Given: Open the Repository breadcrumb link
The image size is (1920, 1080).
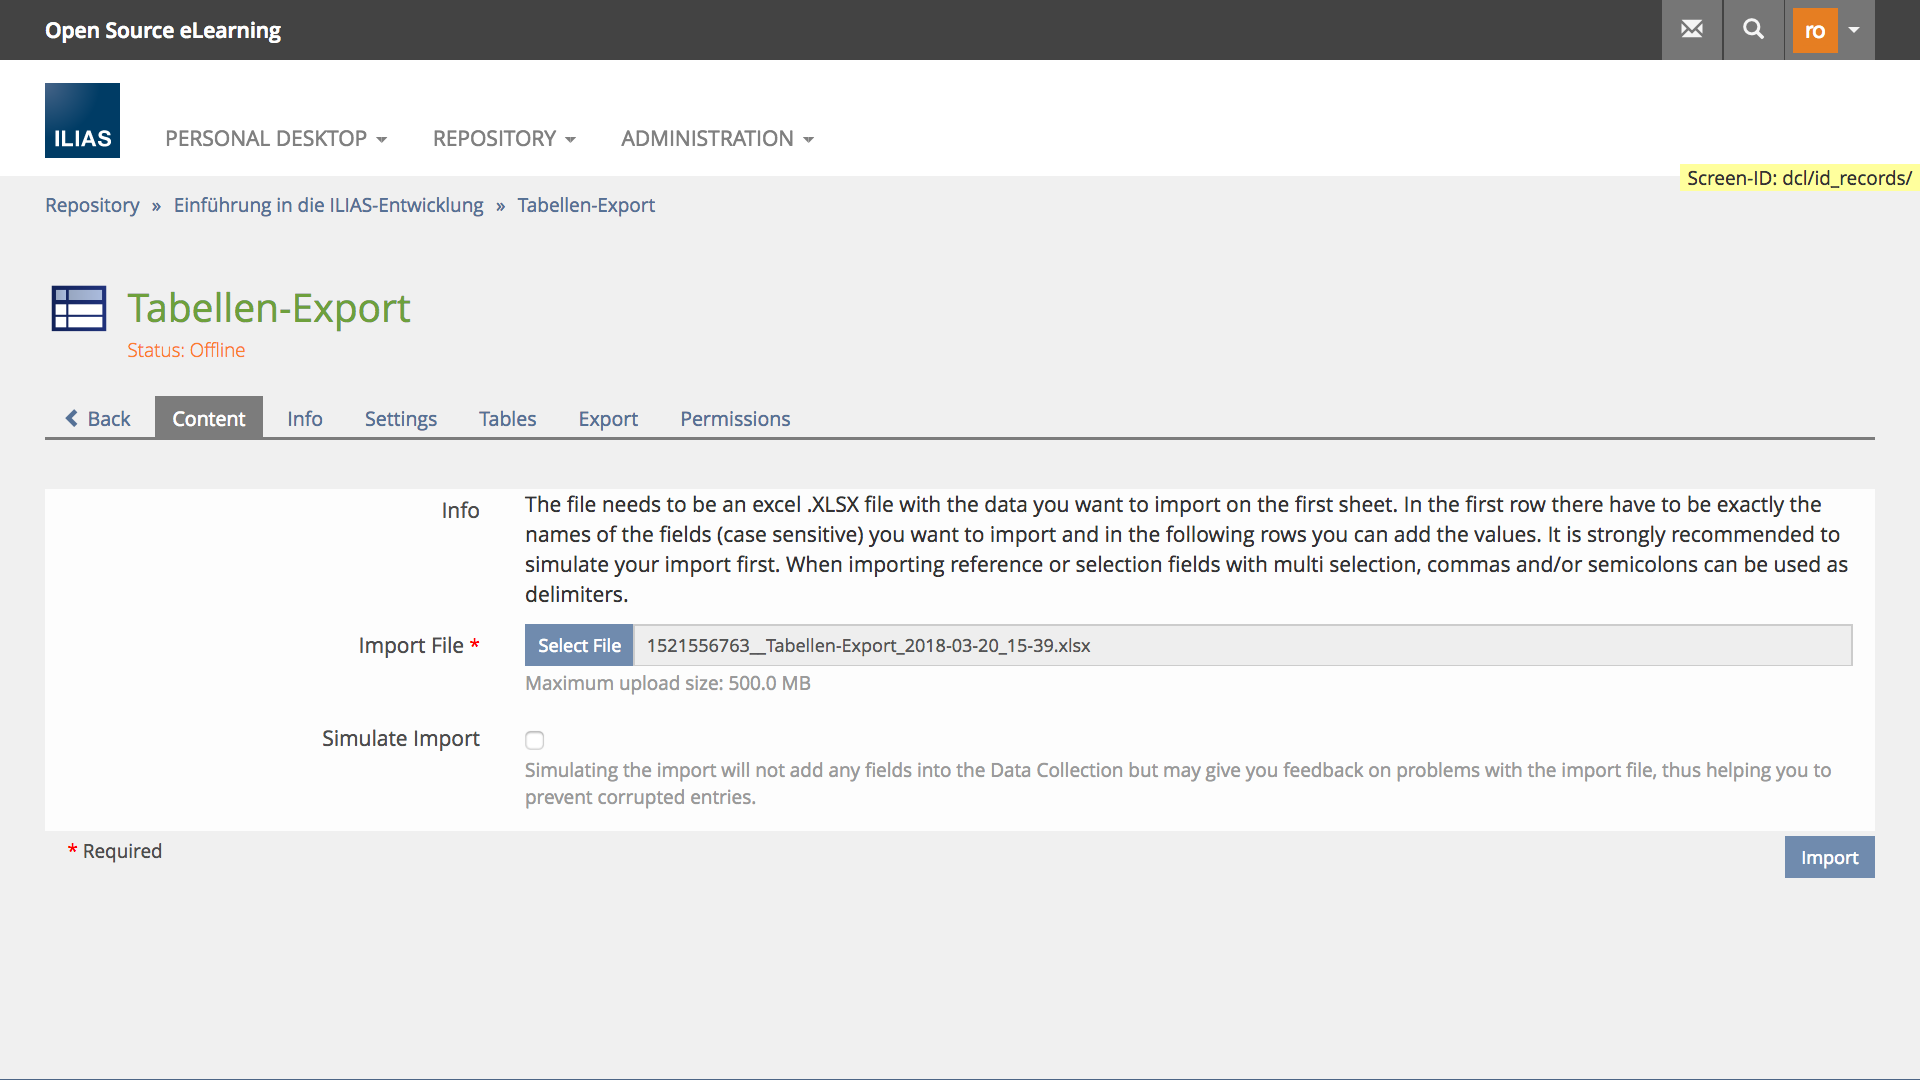Looking at the screenshot, I should [x=92, y=205].
